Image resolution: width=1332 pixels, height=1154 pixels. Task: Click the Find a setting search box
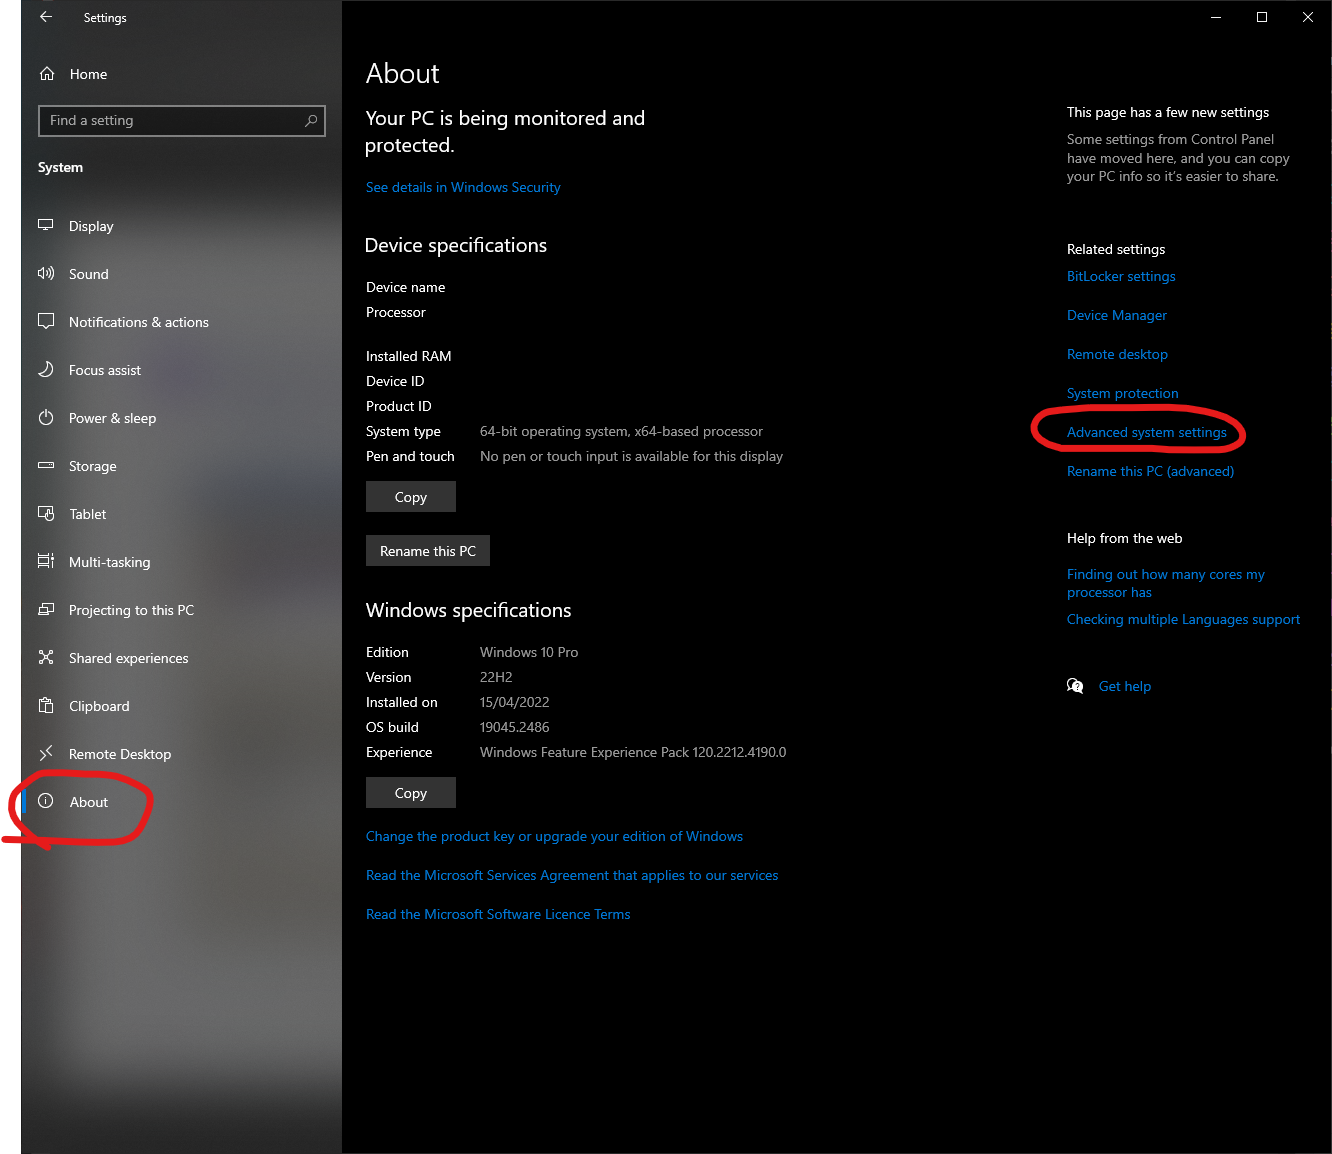(x=182, y=120)
